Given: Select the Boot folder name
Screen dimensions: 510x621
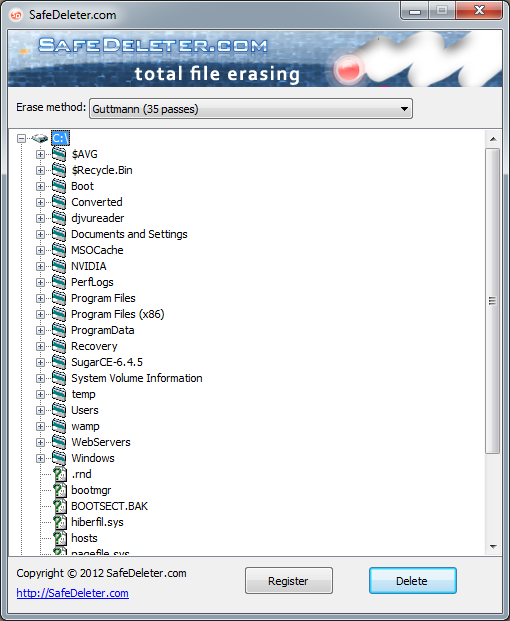Looking at the screenshot, I should [82, 186].
